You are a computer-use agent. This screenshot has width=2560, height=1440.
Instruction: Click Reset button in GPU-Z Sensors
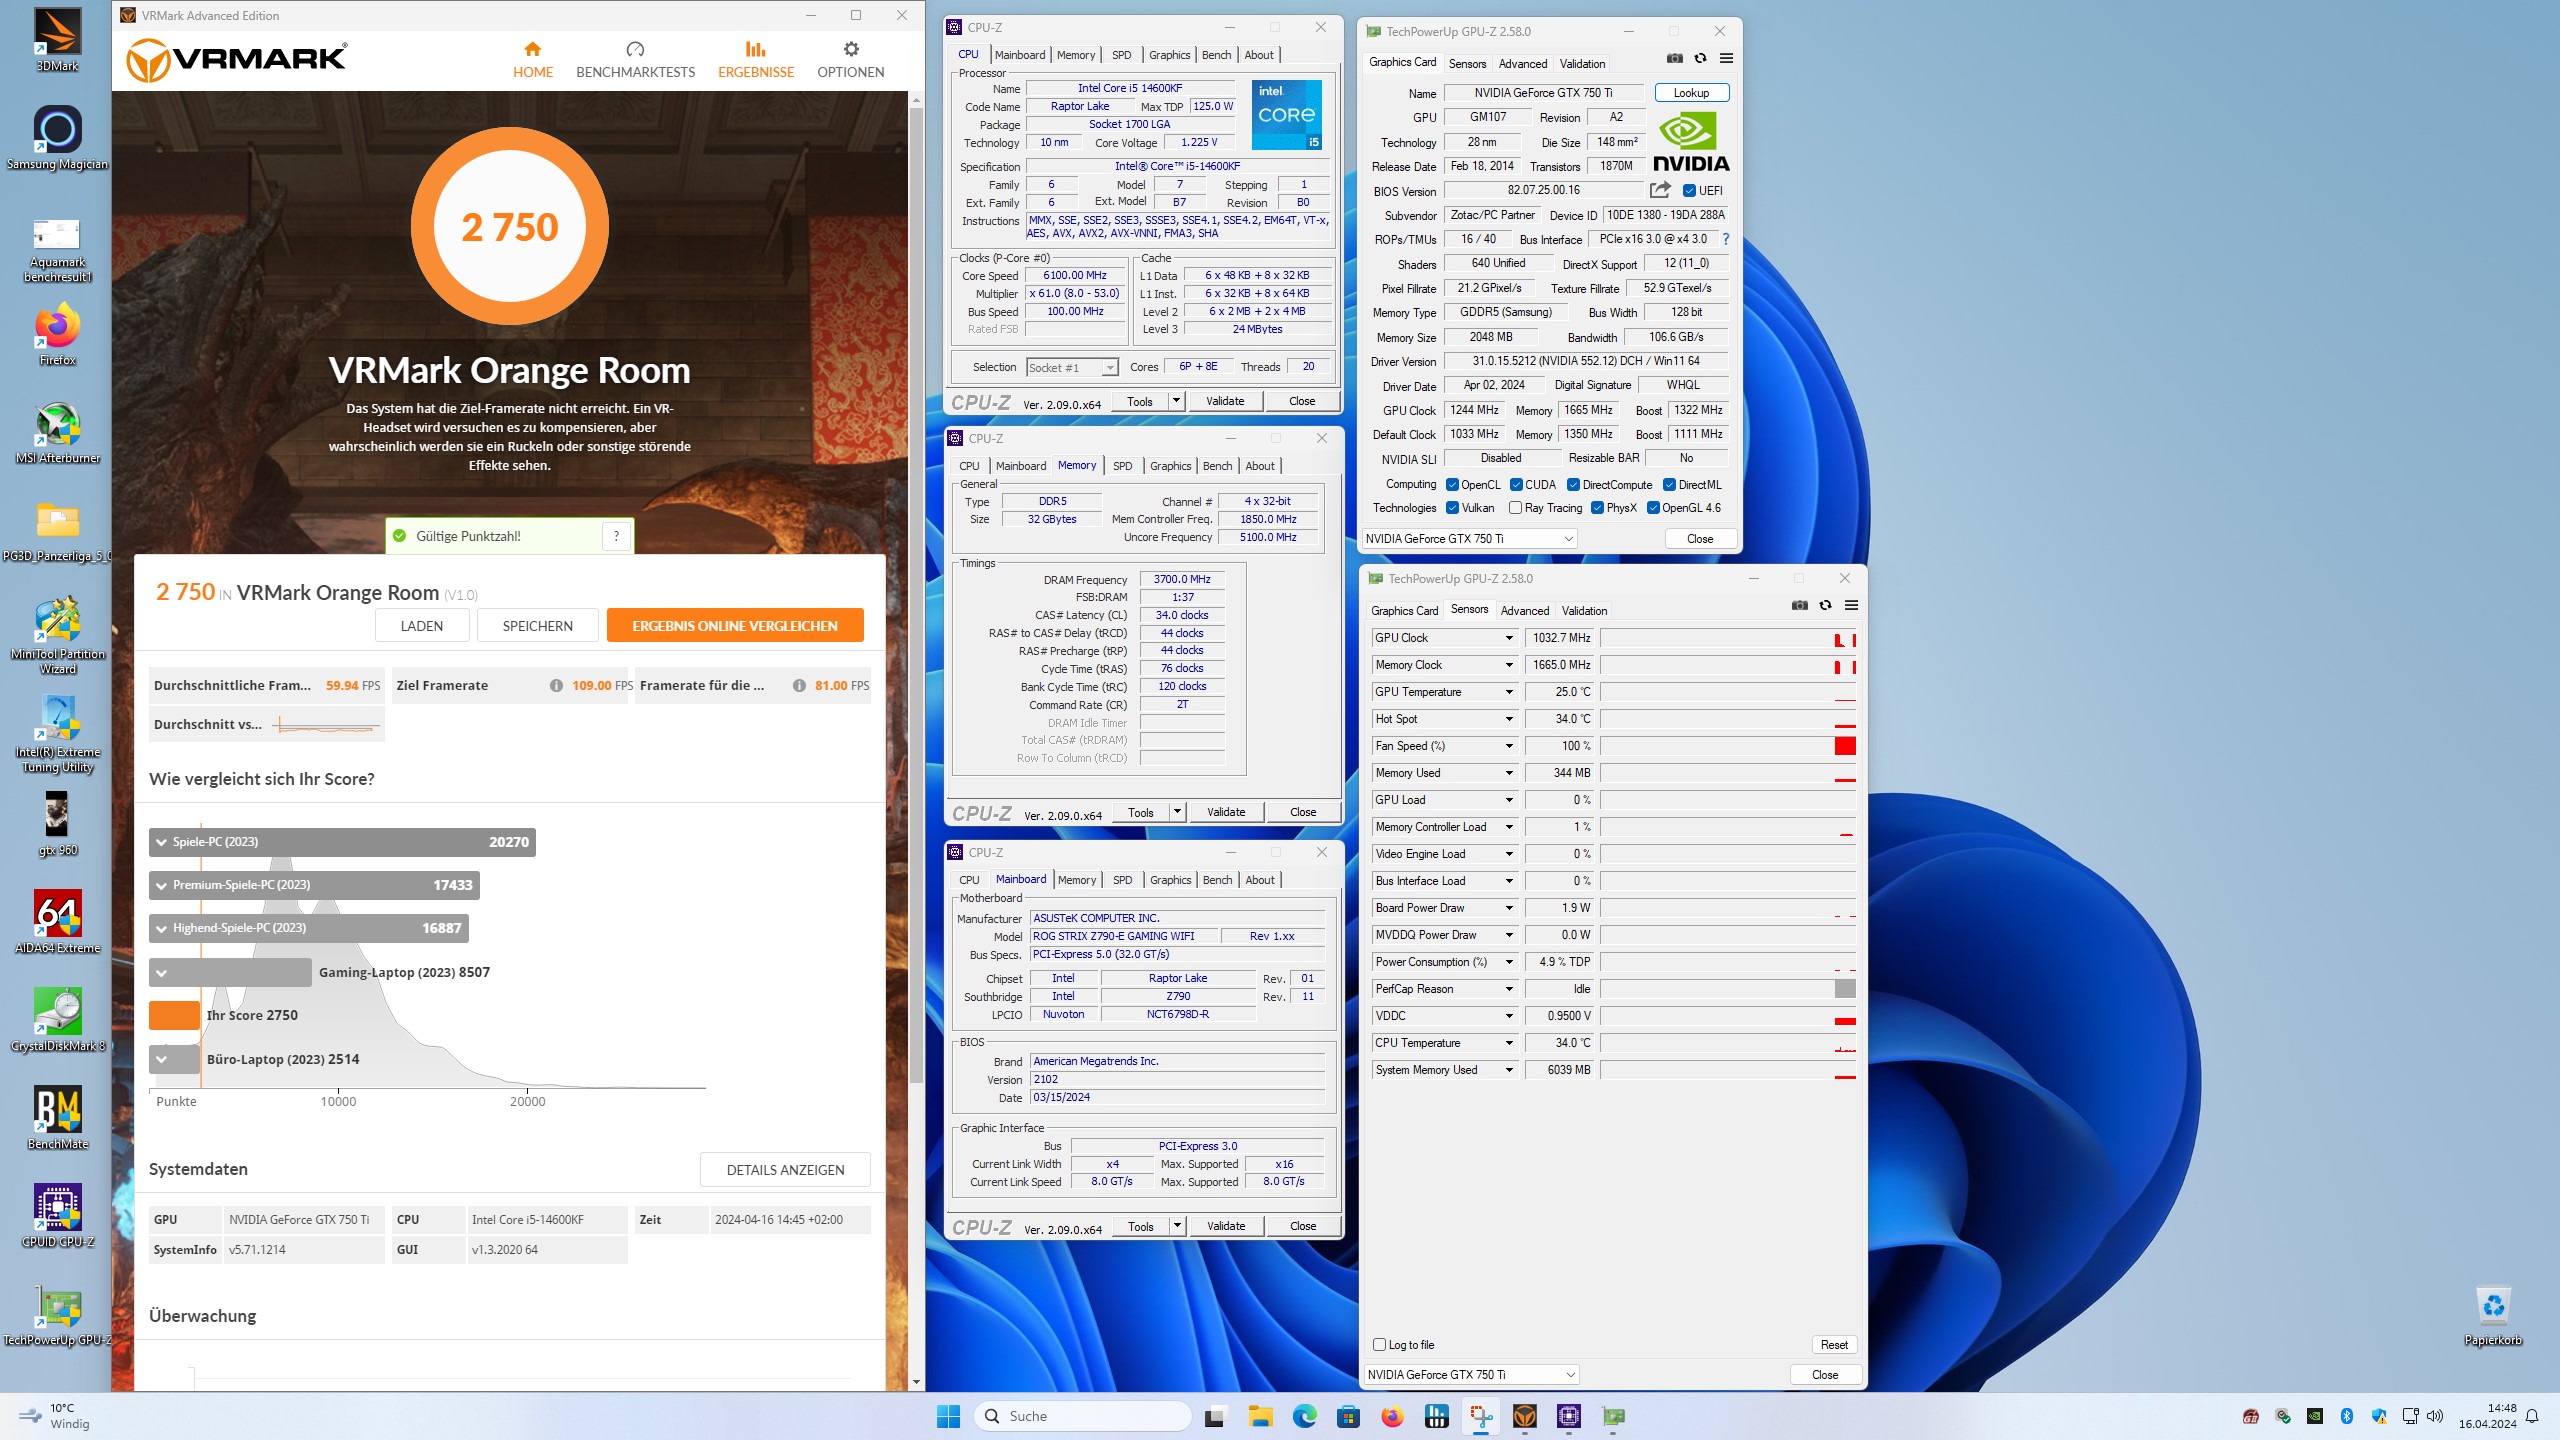(x=1834, y=1345)
